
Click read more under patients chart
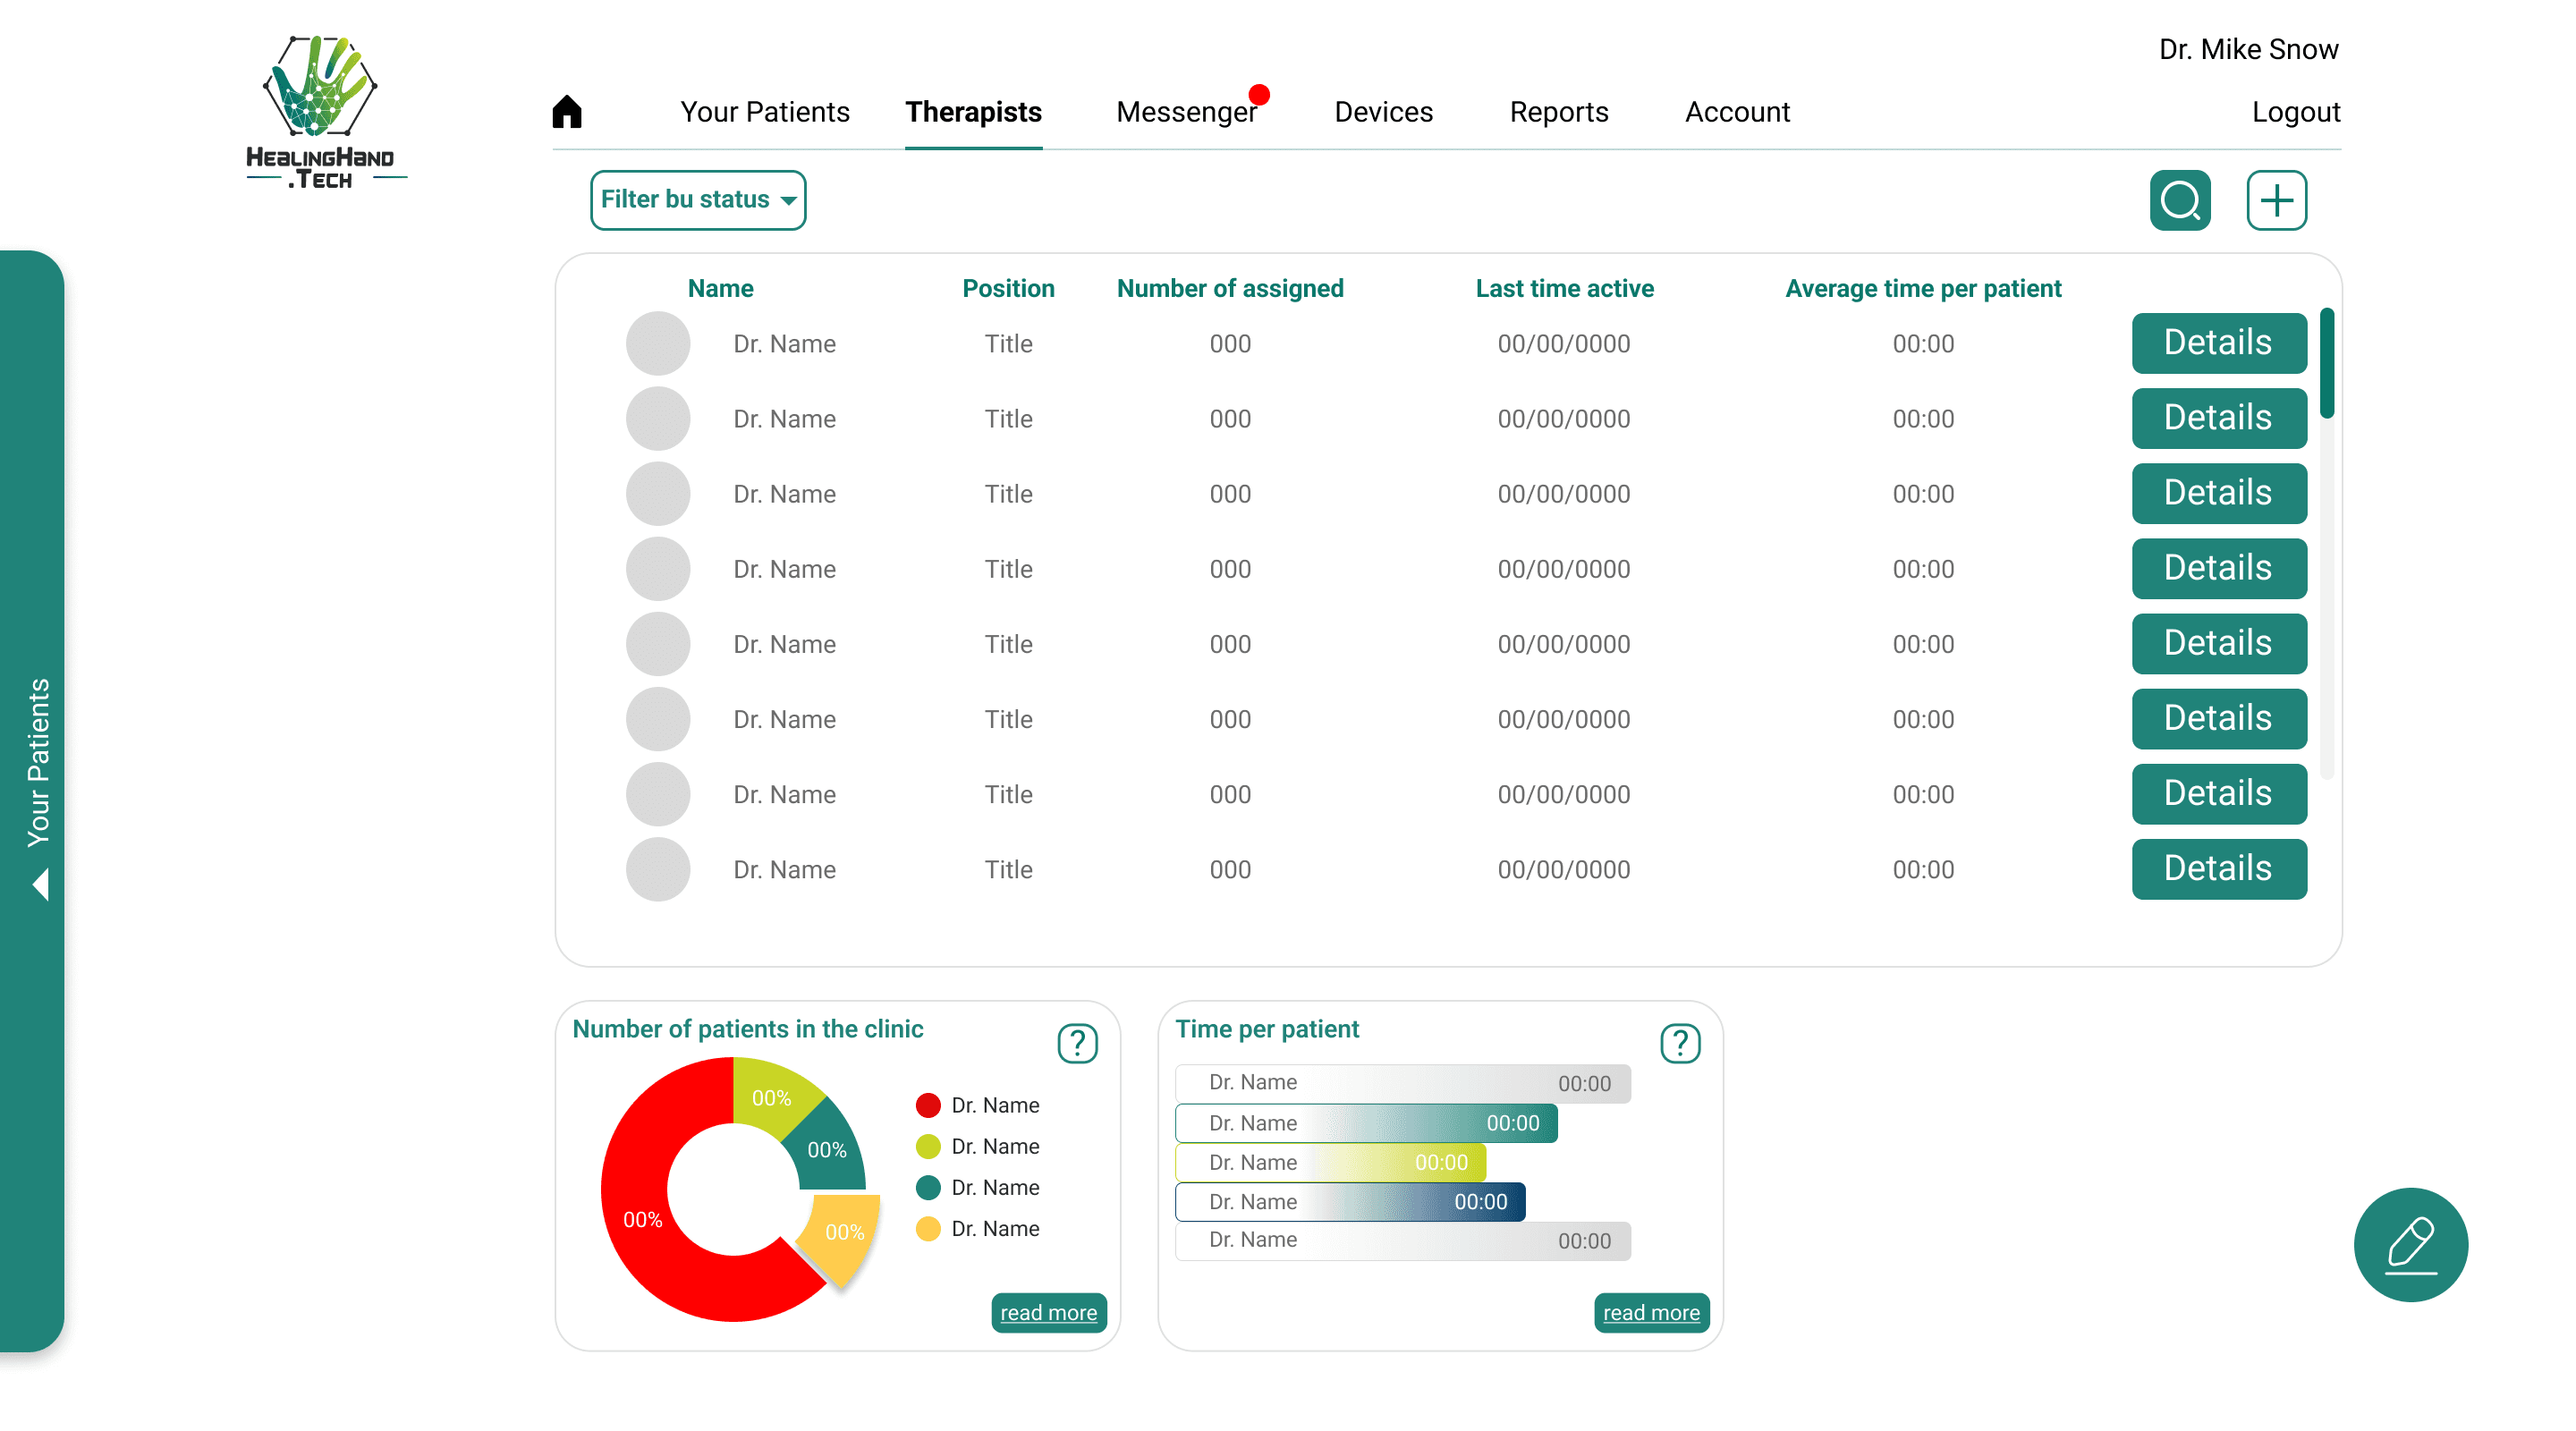coord(1048,1312)
